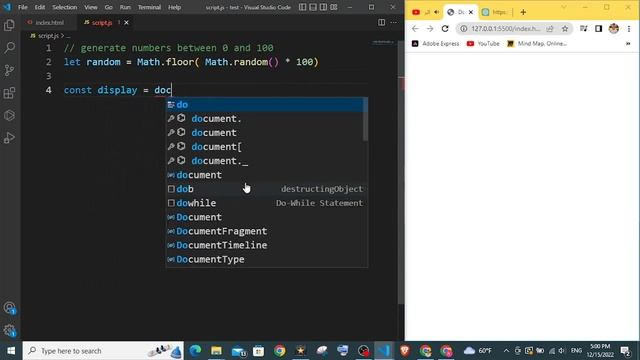The height and width of the screenshot is (360, 640).
Task: Open the Manage gear in VS Code
Action: pos(9,330)
